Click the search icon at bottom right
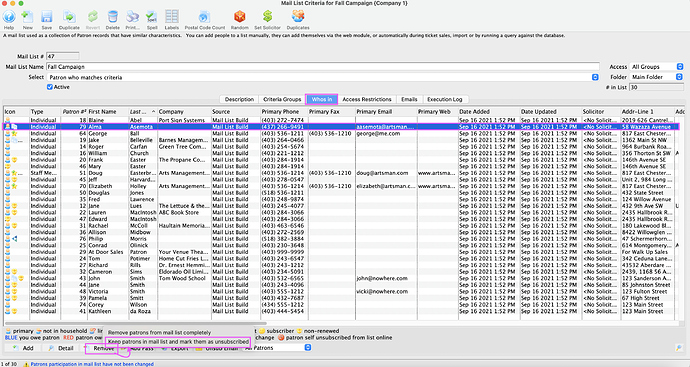690x367 pixels. click(x=679, y=348)
